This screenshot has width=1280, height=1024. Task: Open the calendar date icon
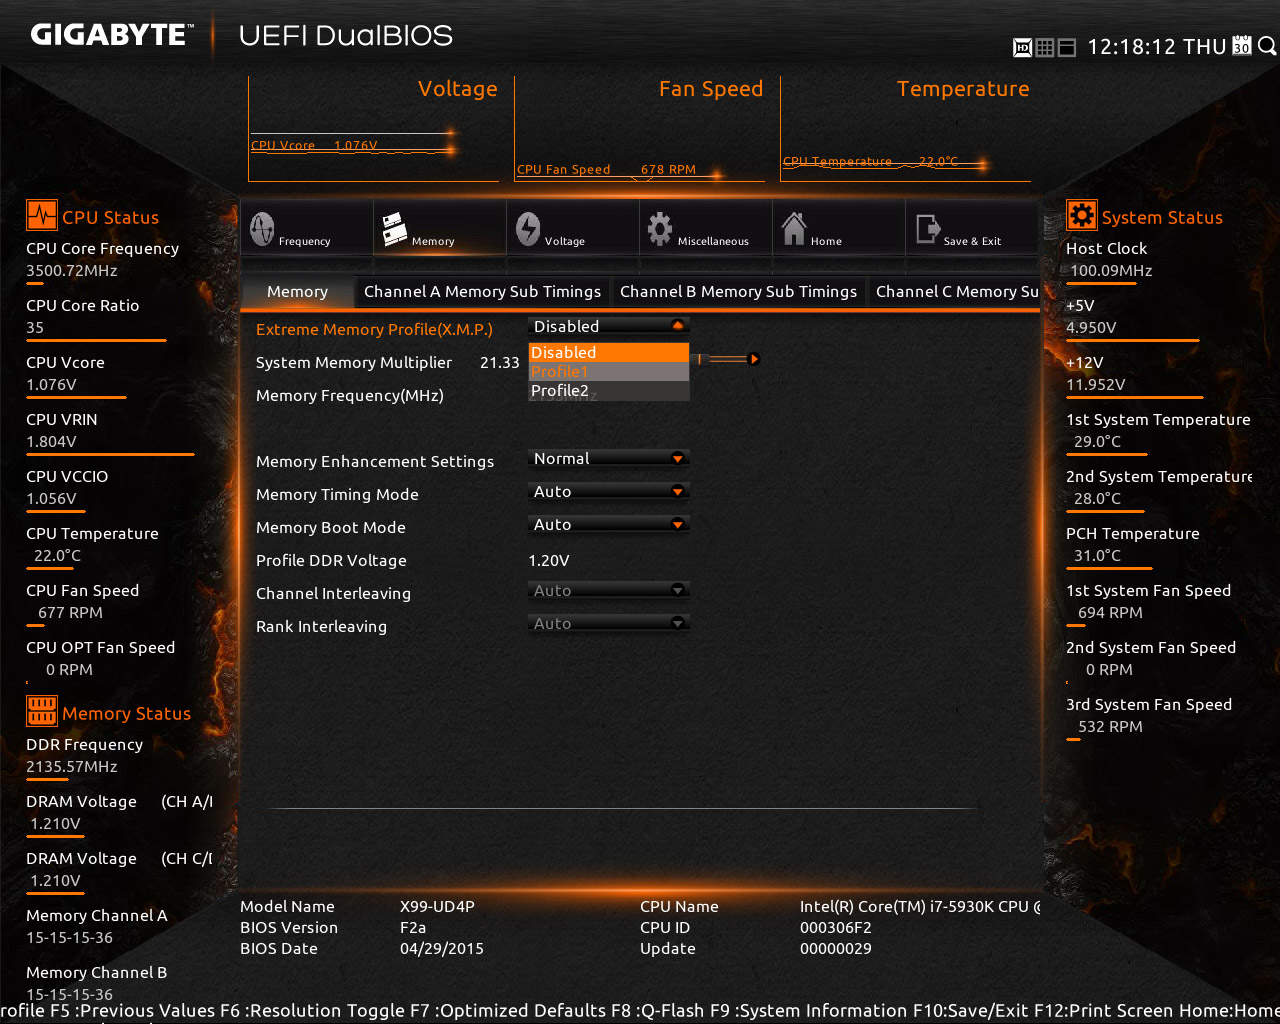pos(1241,46)
